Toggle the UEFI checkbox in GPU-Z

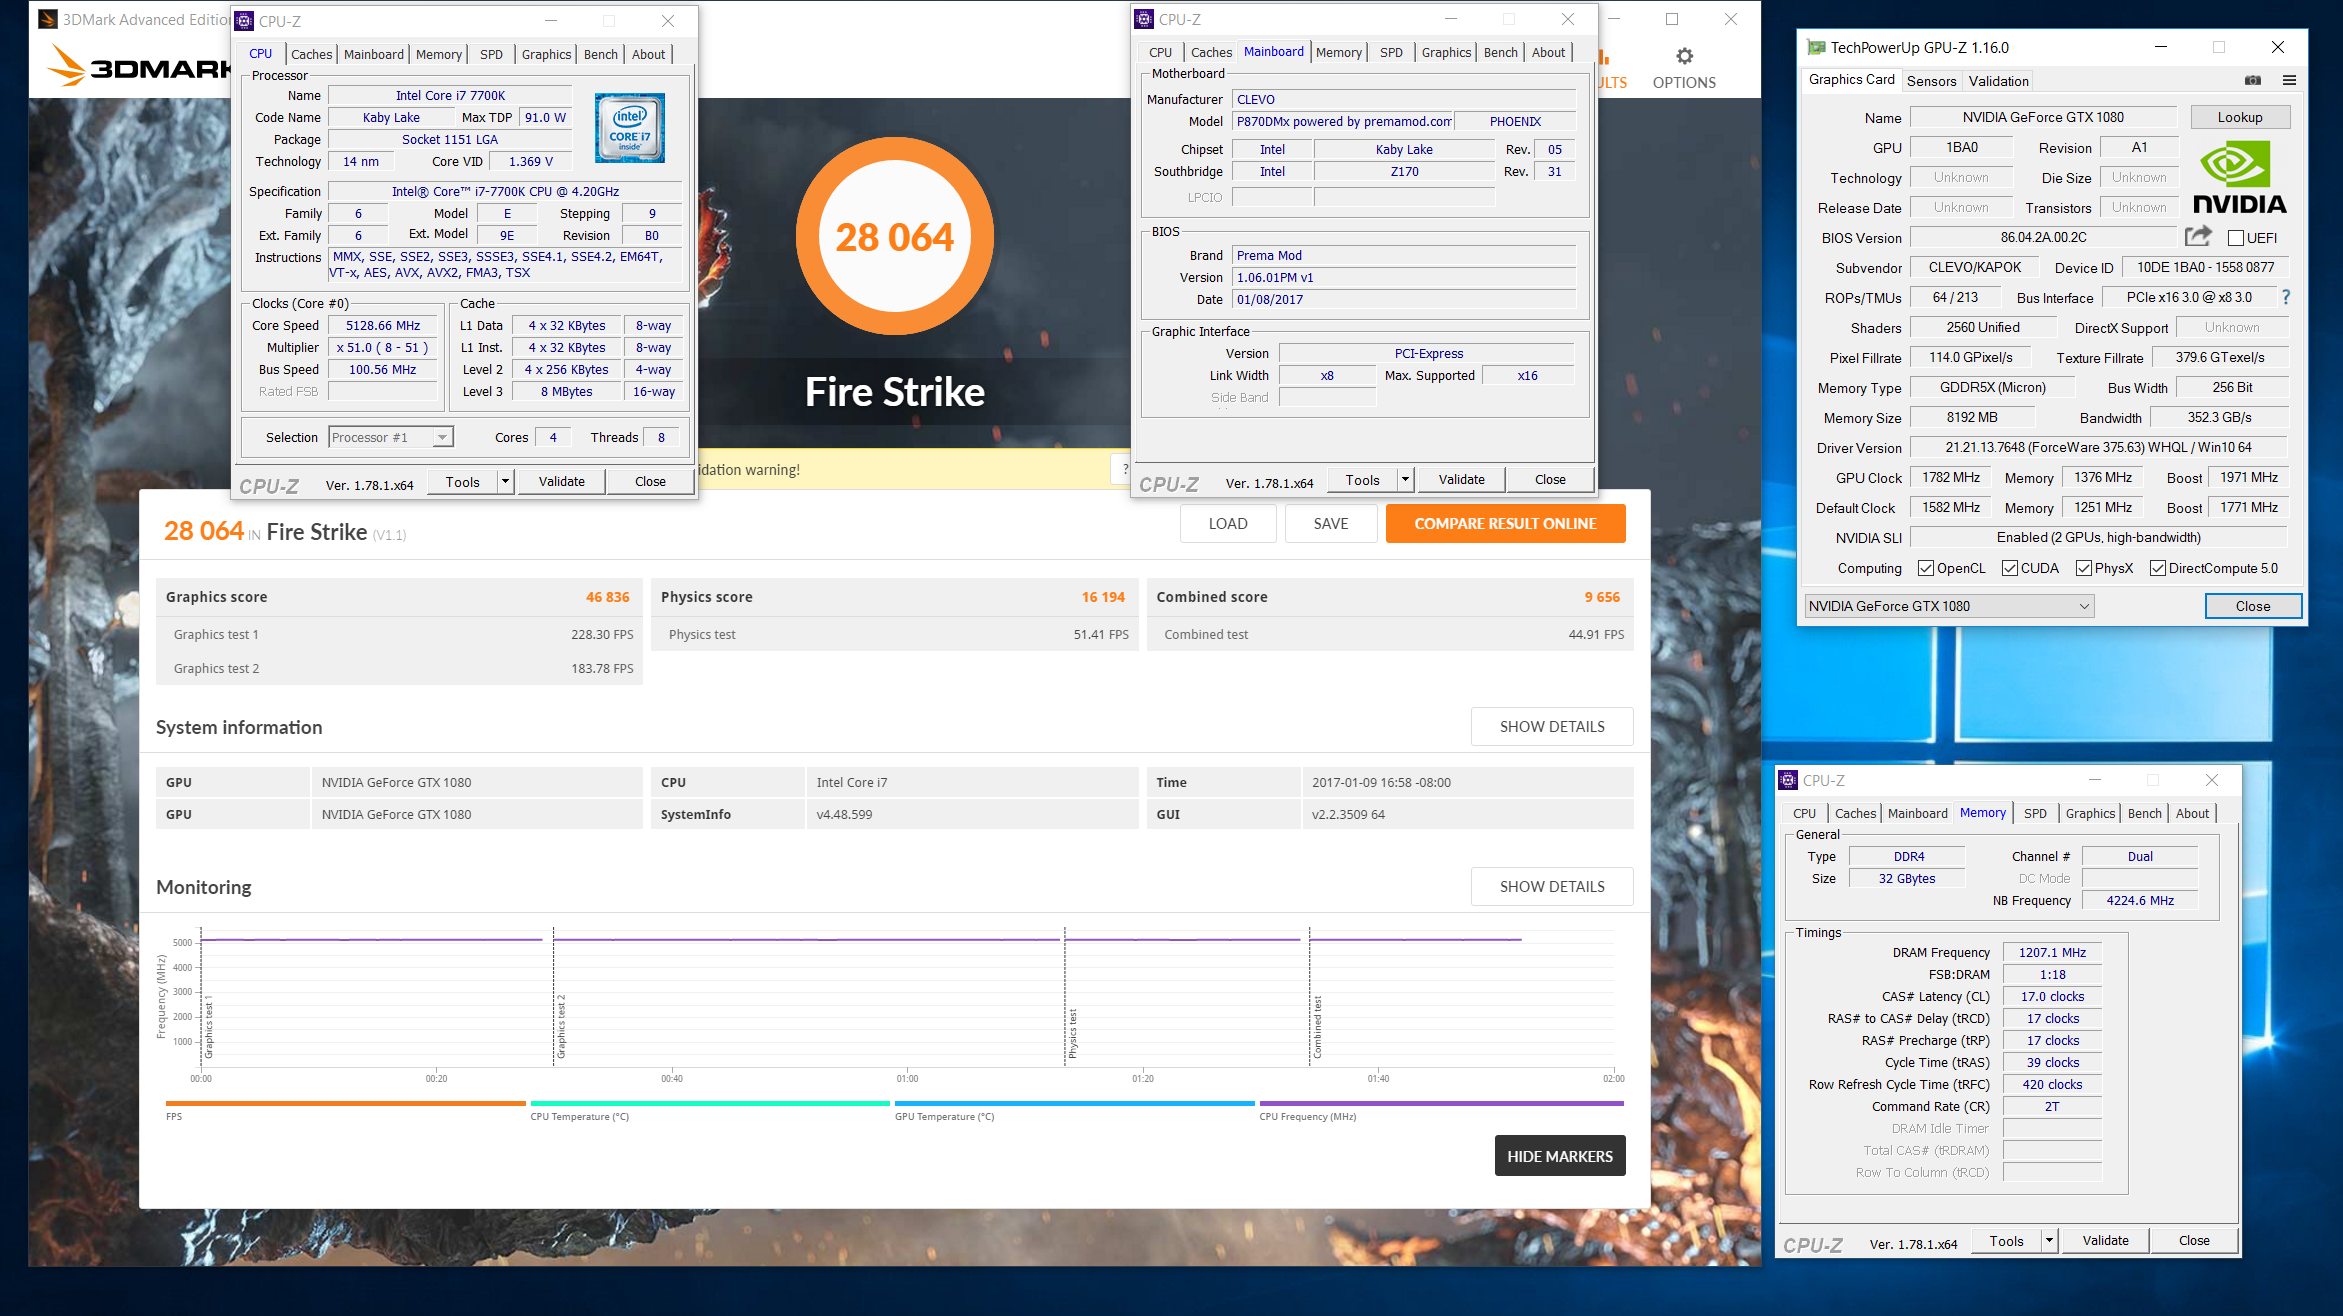point(2235,238)
